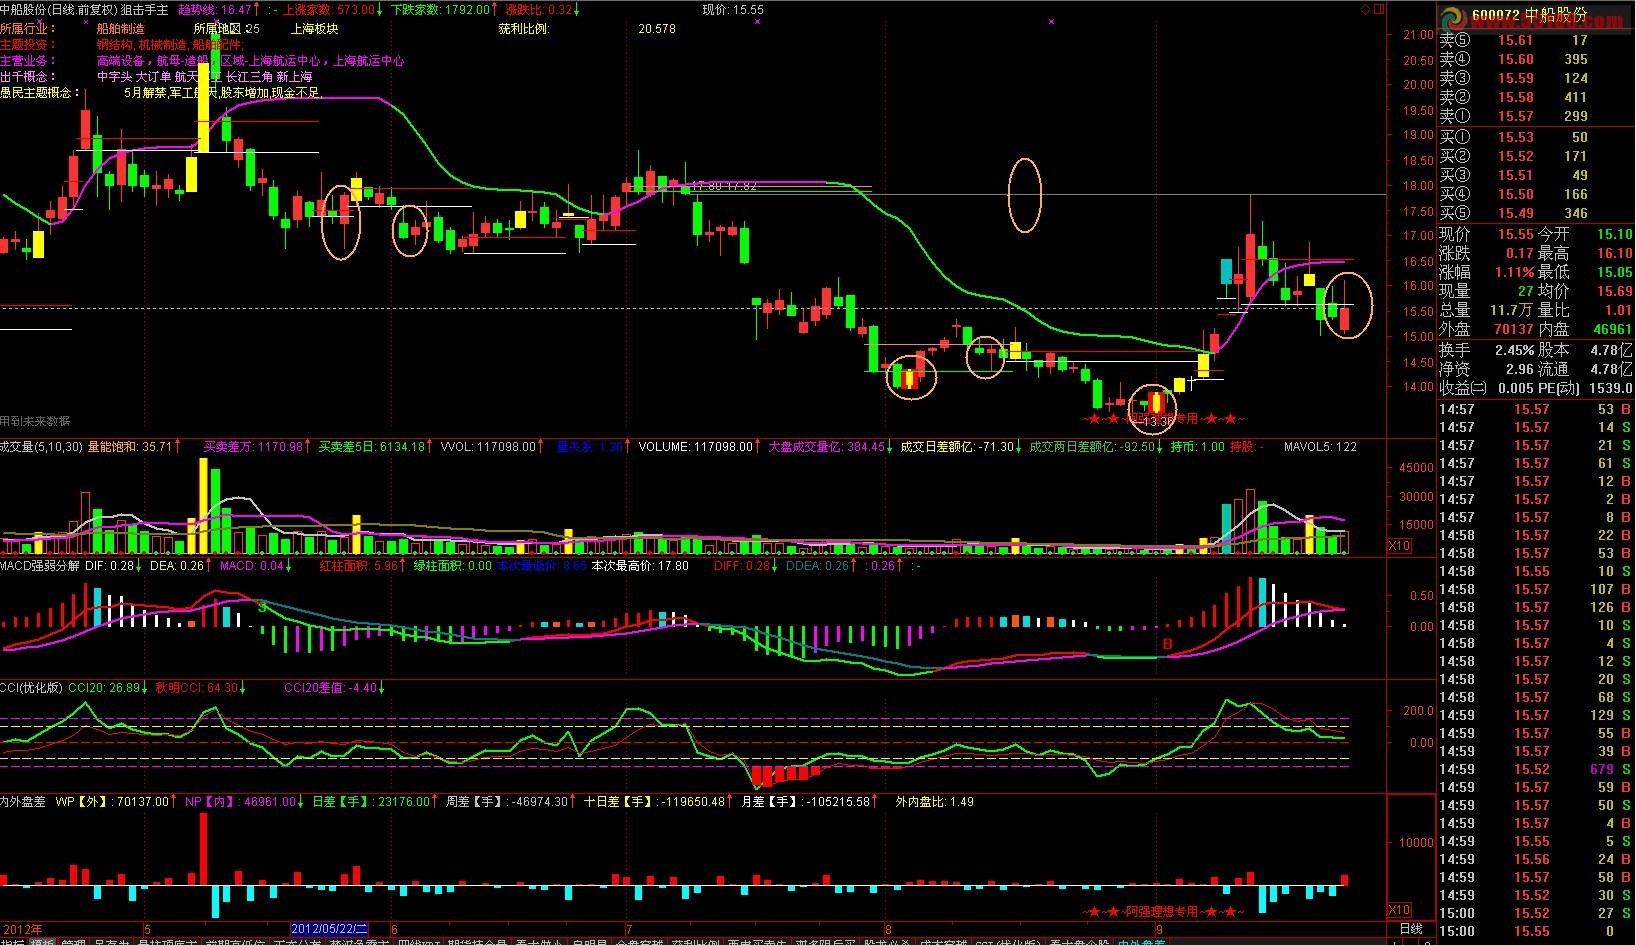The height and width of the screenshot is (945, 1636).
Task: Click the square window icon above price axis
Action: 1380,9
